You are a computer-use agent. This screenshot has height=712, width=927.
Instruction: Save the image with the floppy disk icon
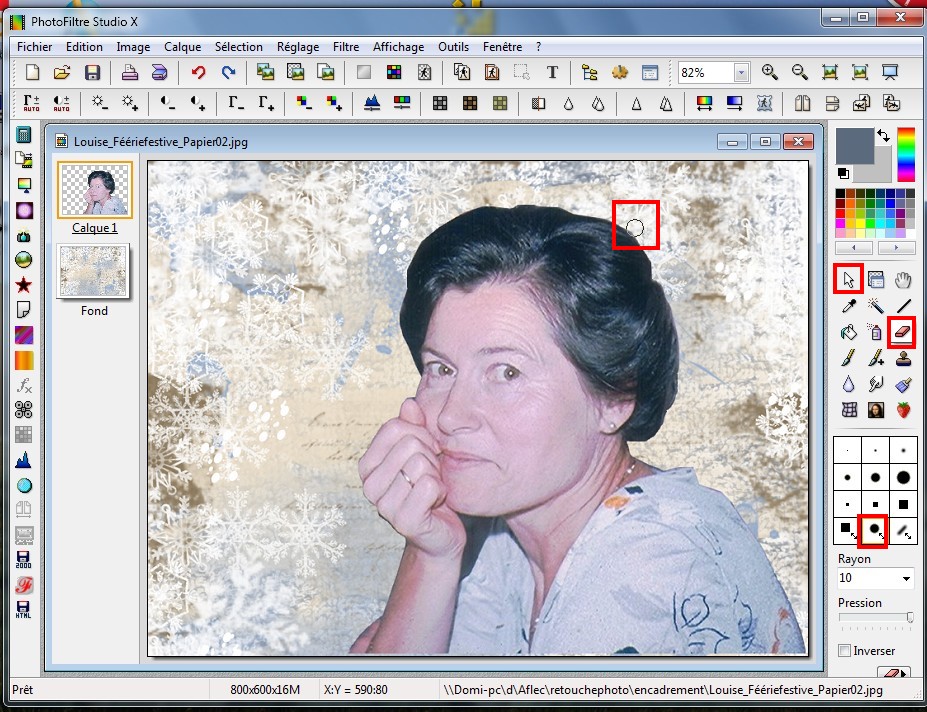click(92, 72)
